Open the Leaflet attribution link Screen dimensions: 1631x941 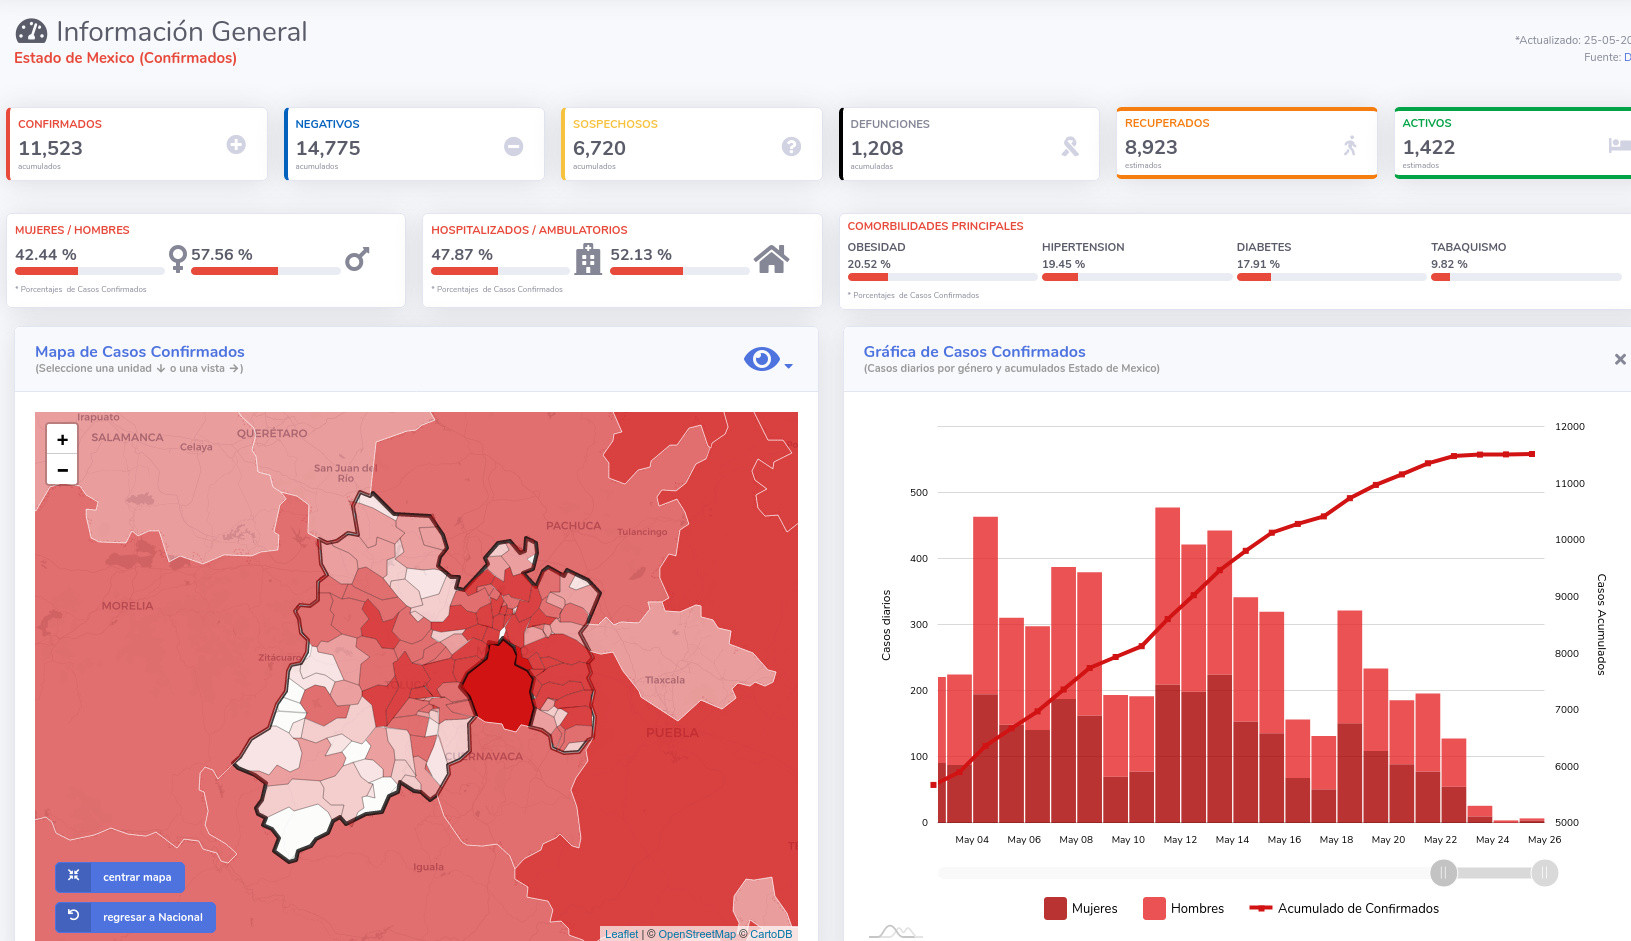pyautogui.click(x=621, y=934)
